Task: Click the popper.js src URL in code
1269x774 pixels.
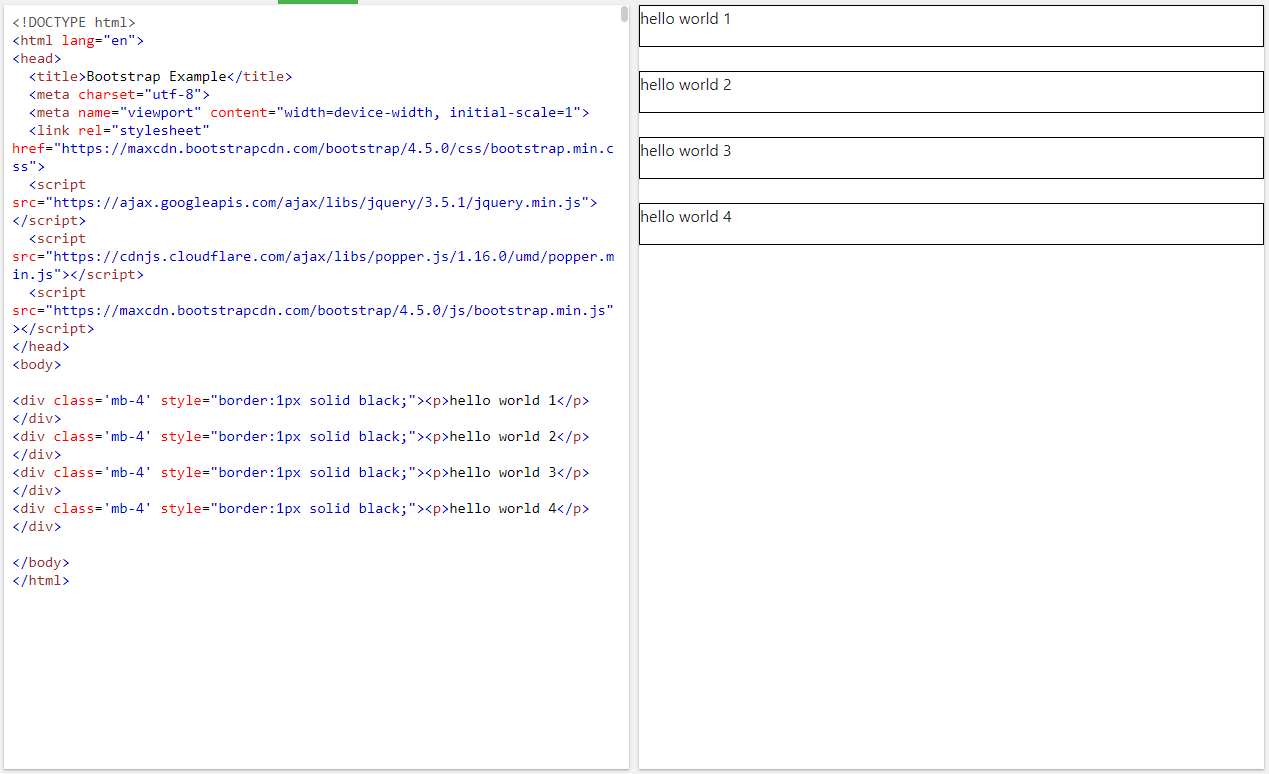Action: [x=313, y=265]
